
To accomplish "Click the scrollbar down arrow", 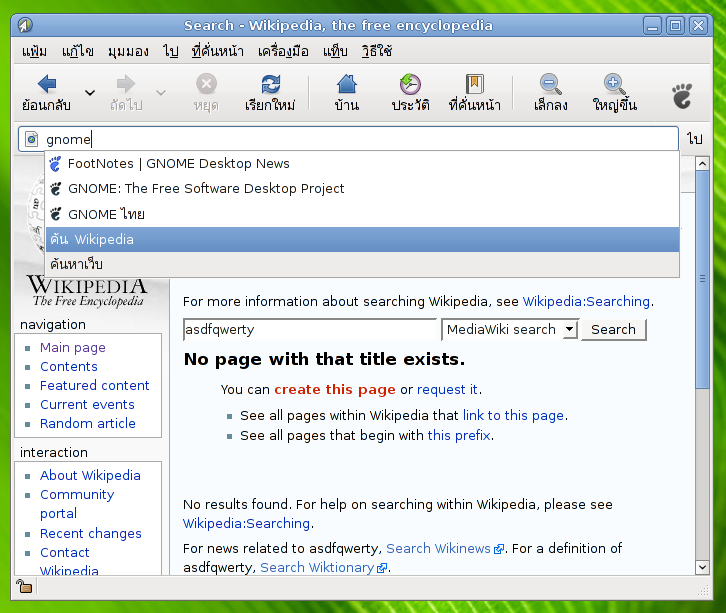I will [702, 568].
